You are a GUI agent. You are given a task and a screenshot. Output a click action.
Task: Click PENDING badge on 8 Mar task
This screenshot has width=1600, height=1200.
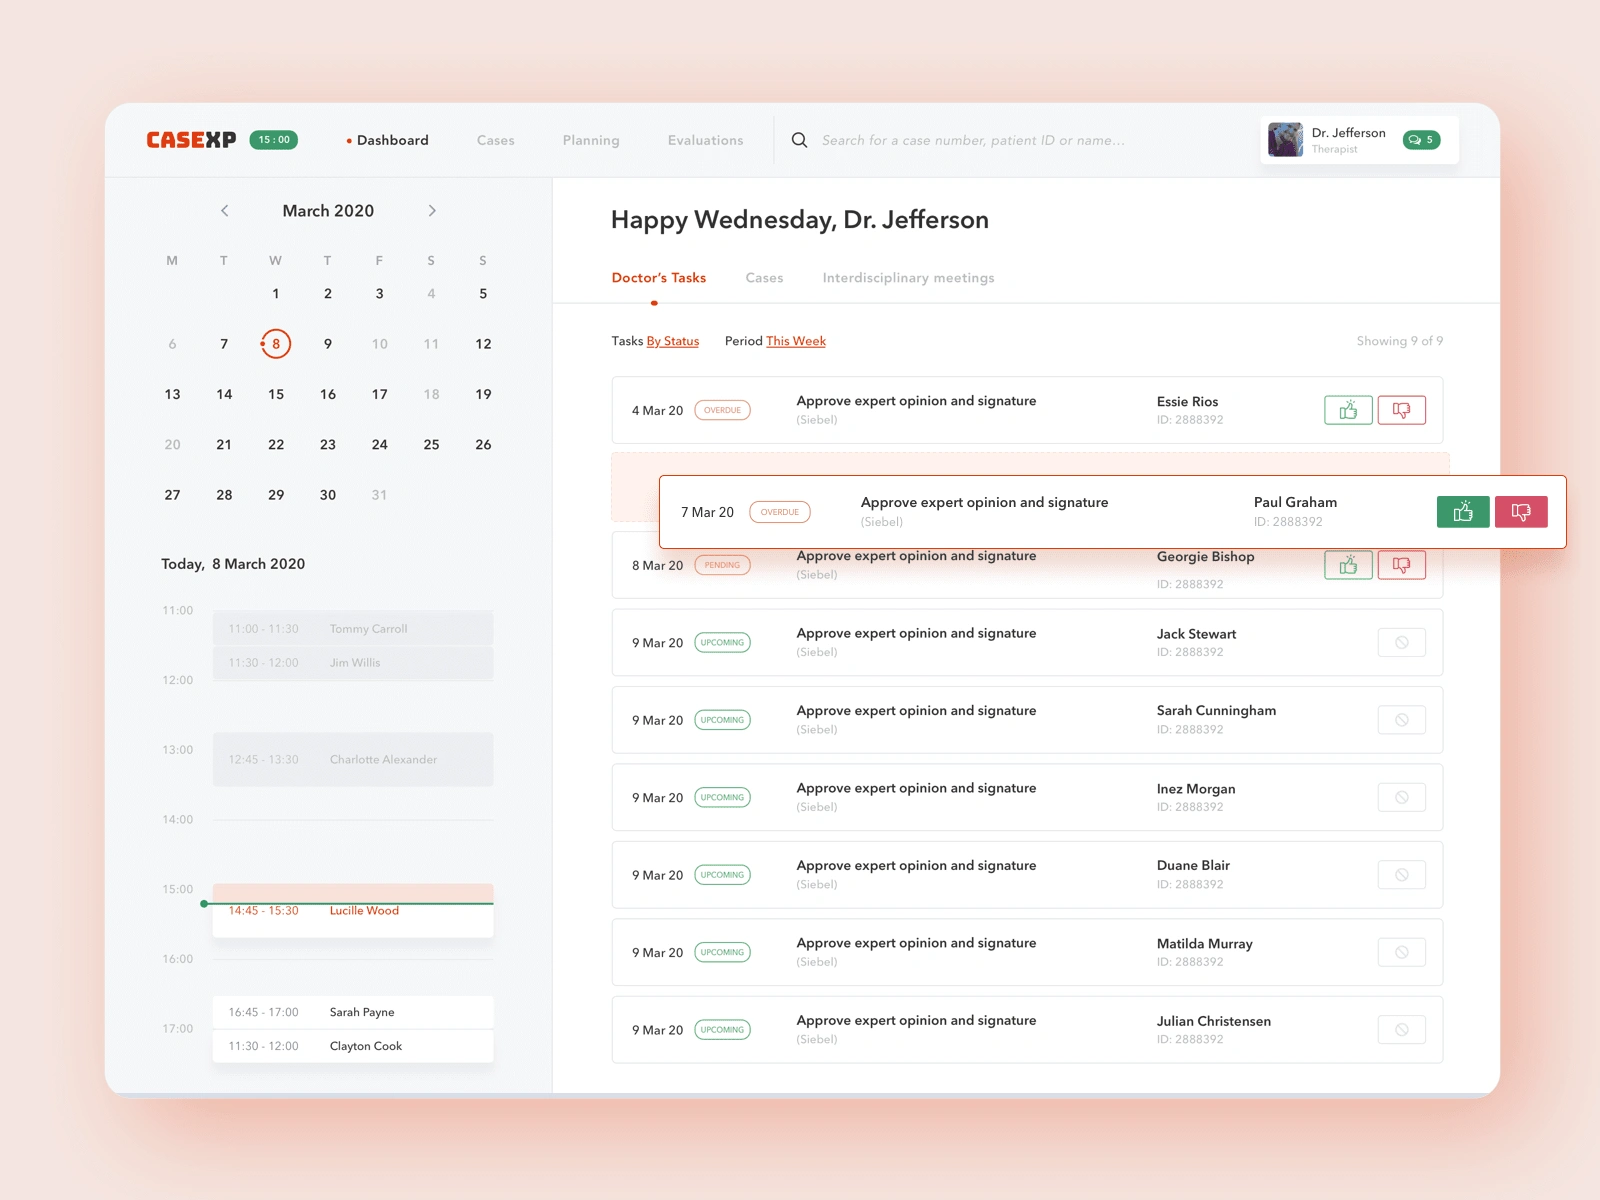click(x=722, y=565)
